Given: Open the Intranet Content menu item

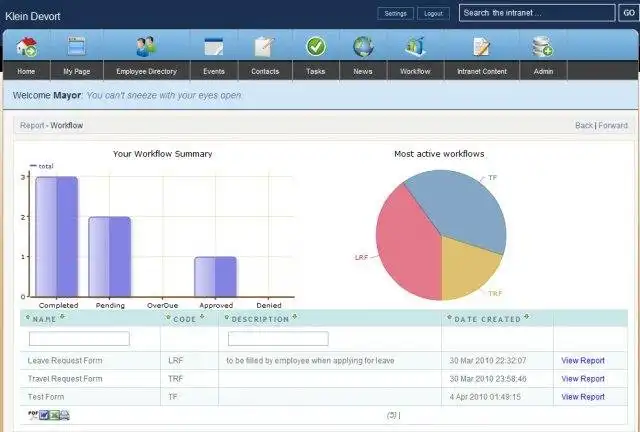Looking at the screenshot, I should click(482, 71).
